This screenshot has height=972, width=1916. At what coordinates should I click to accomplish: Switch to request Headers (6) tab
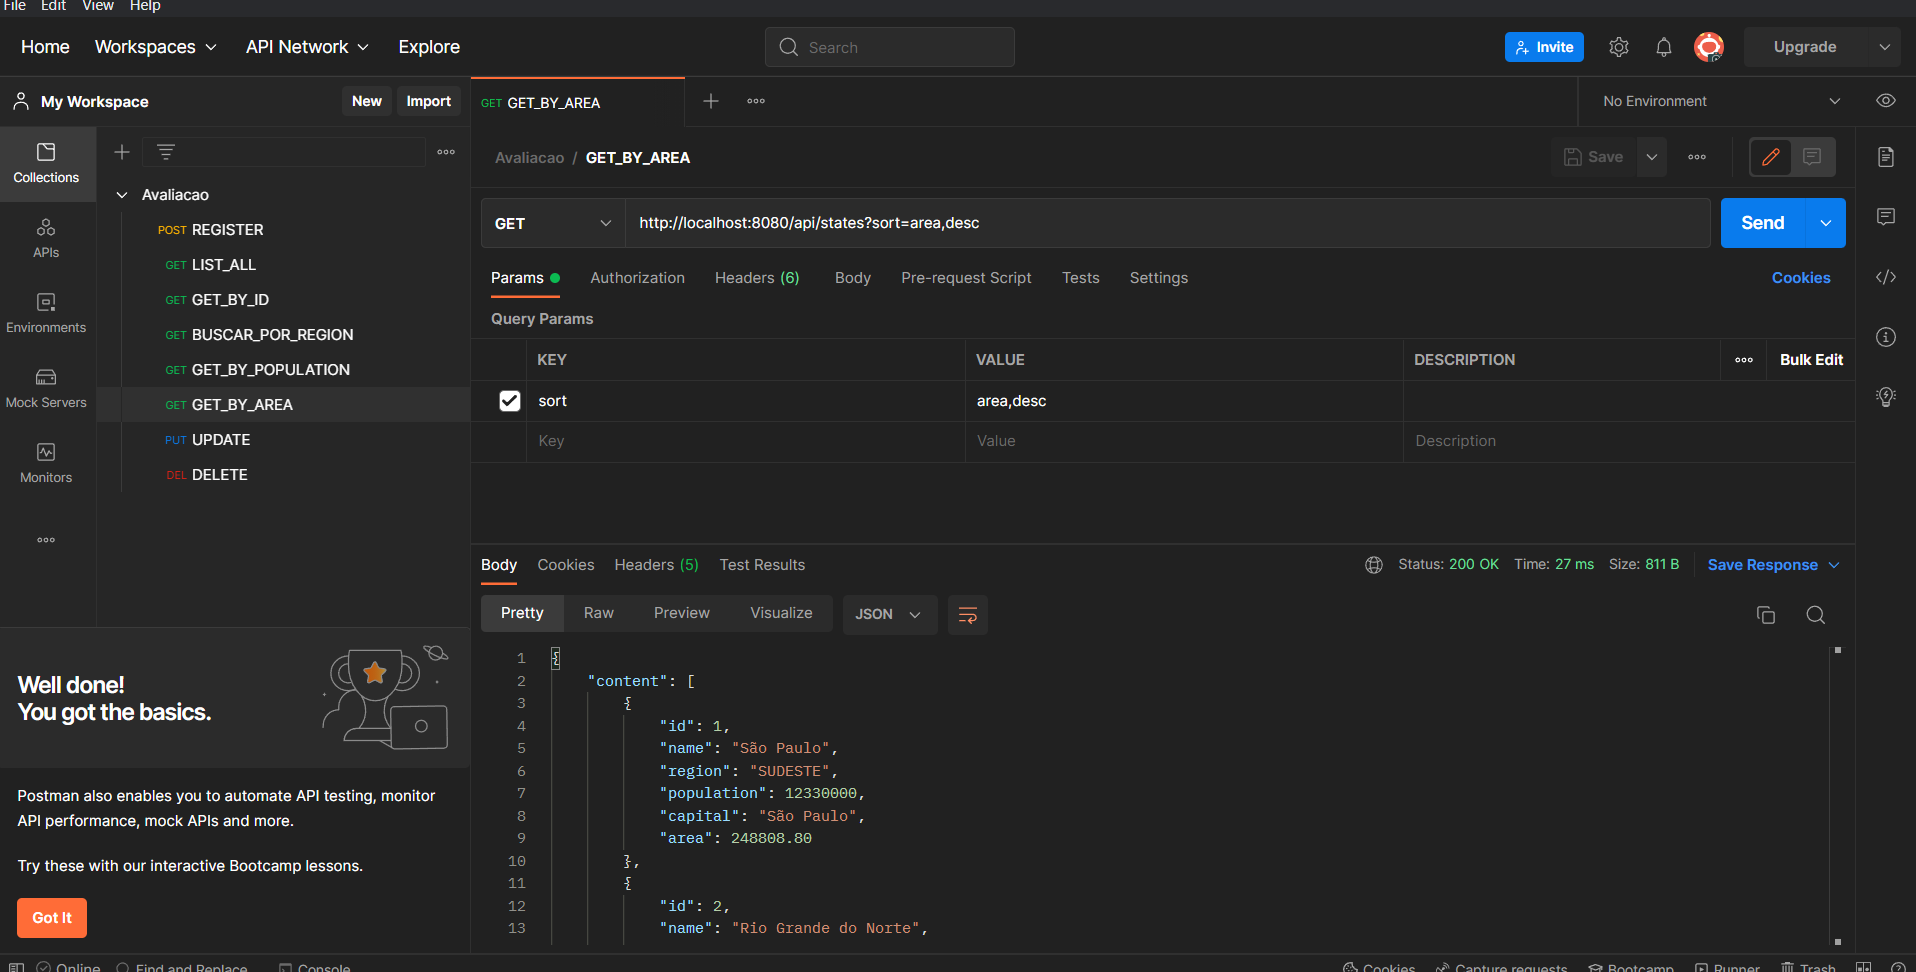757,278
